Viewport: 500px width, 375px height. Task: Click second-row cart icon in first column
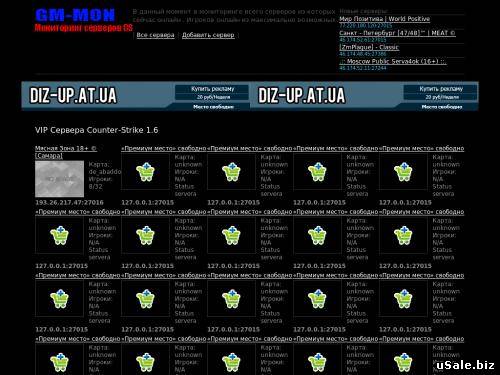[x=60, y=235]
